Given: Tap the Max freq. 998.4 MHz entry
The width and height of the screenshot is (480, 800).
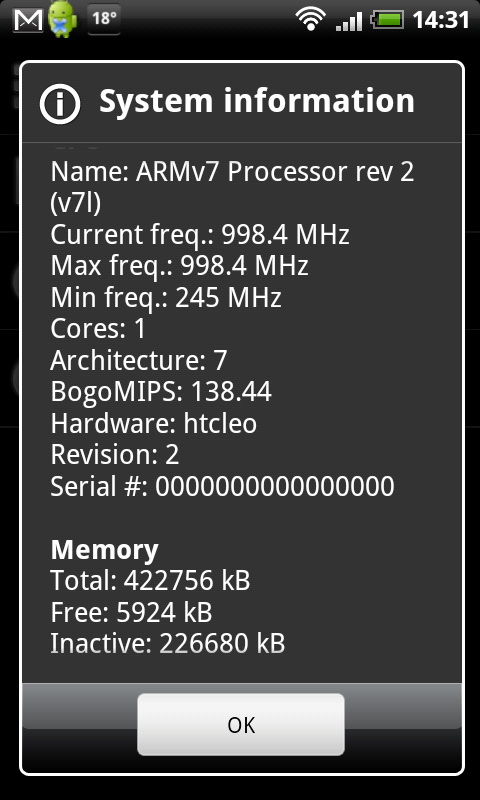Looking at the screenshot, I should click(180, 266).
